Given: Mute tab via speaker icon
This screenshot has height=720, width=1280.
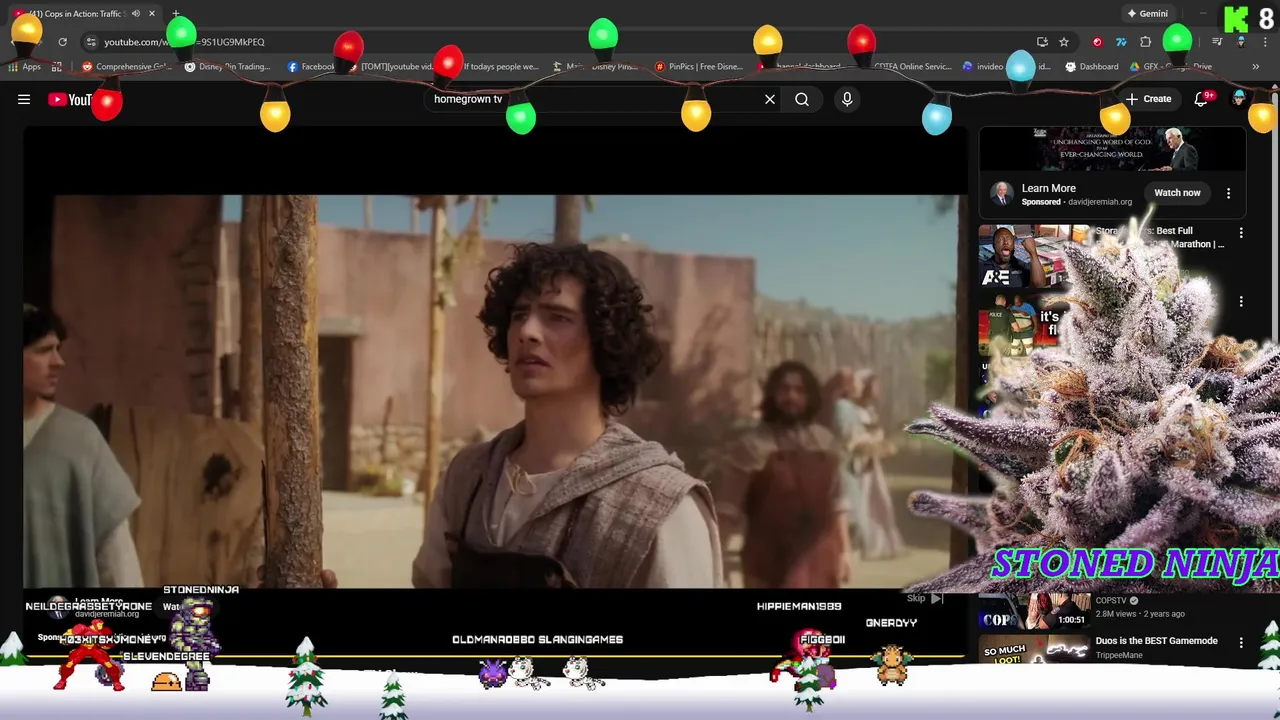Looking at the screenshot, I should [136, 14].
